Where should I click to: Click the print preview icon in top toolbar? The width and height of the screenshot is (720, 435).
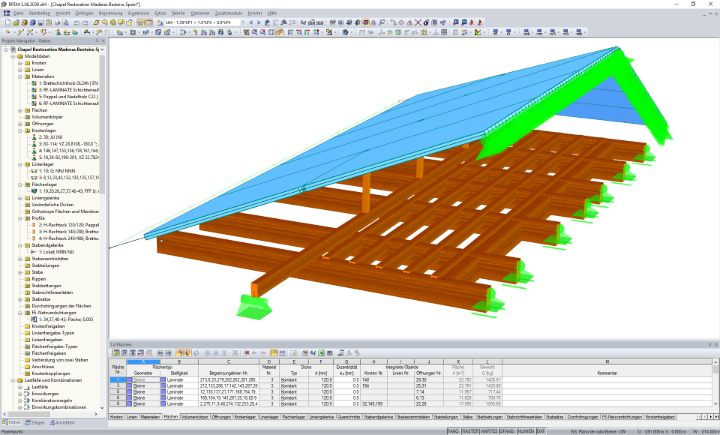click(66, 22)
